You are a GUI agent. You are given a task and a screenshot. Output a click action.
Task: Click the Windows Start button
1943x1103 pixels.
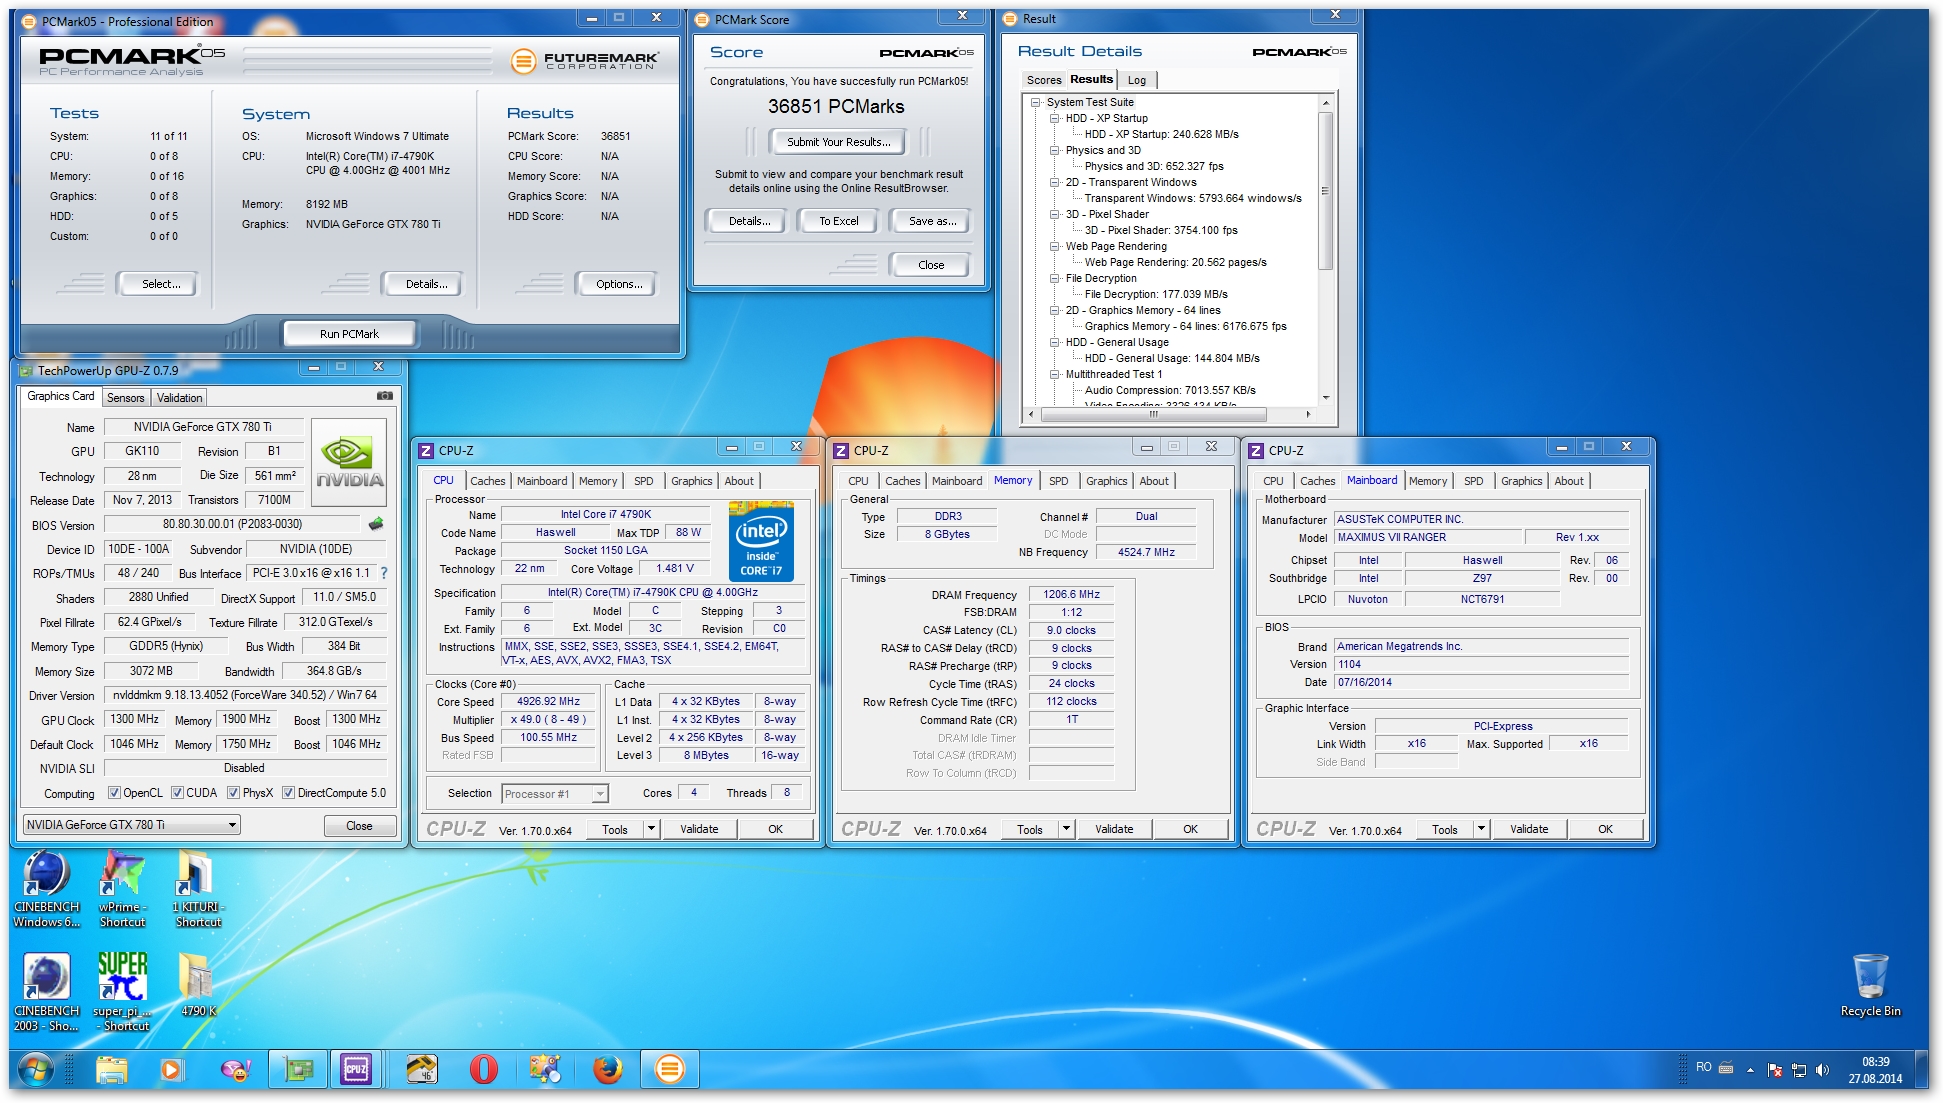click(36, 1070)
